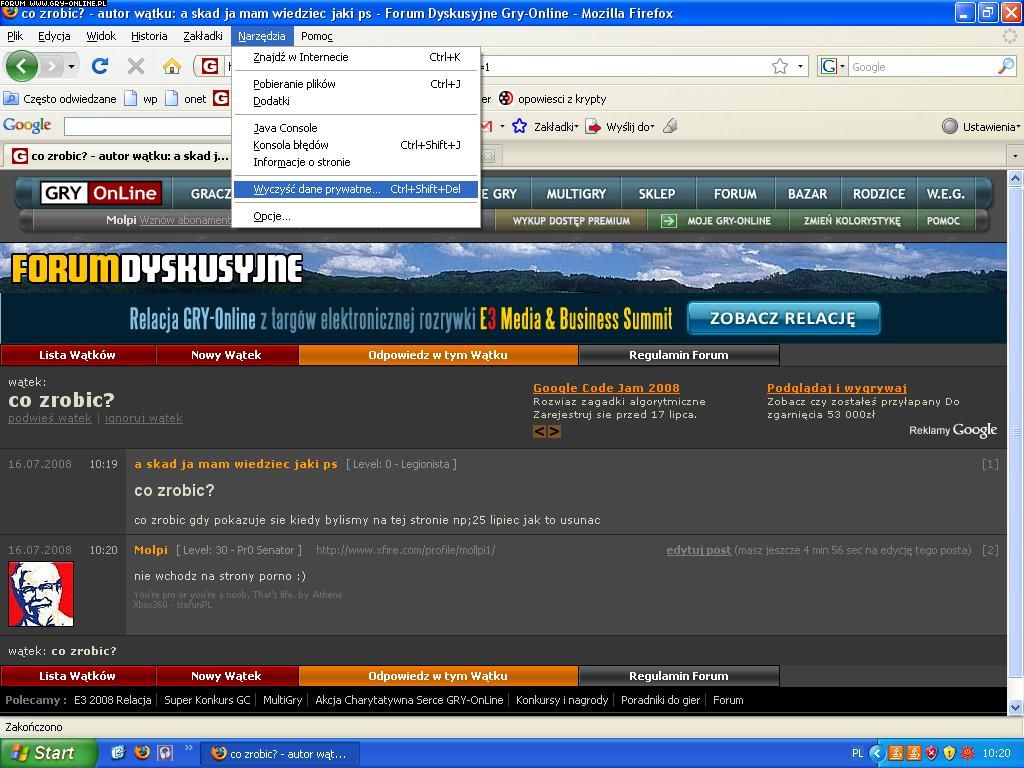
Task: Click the Stop loading X icon
Action: pos(136,66)
